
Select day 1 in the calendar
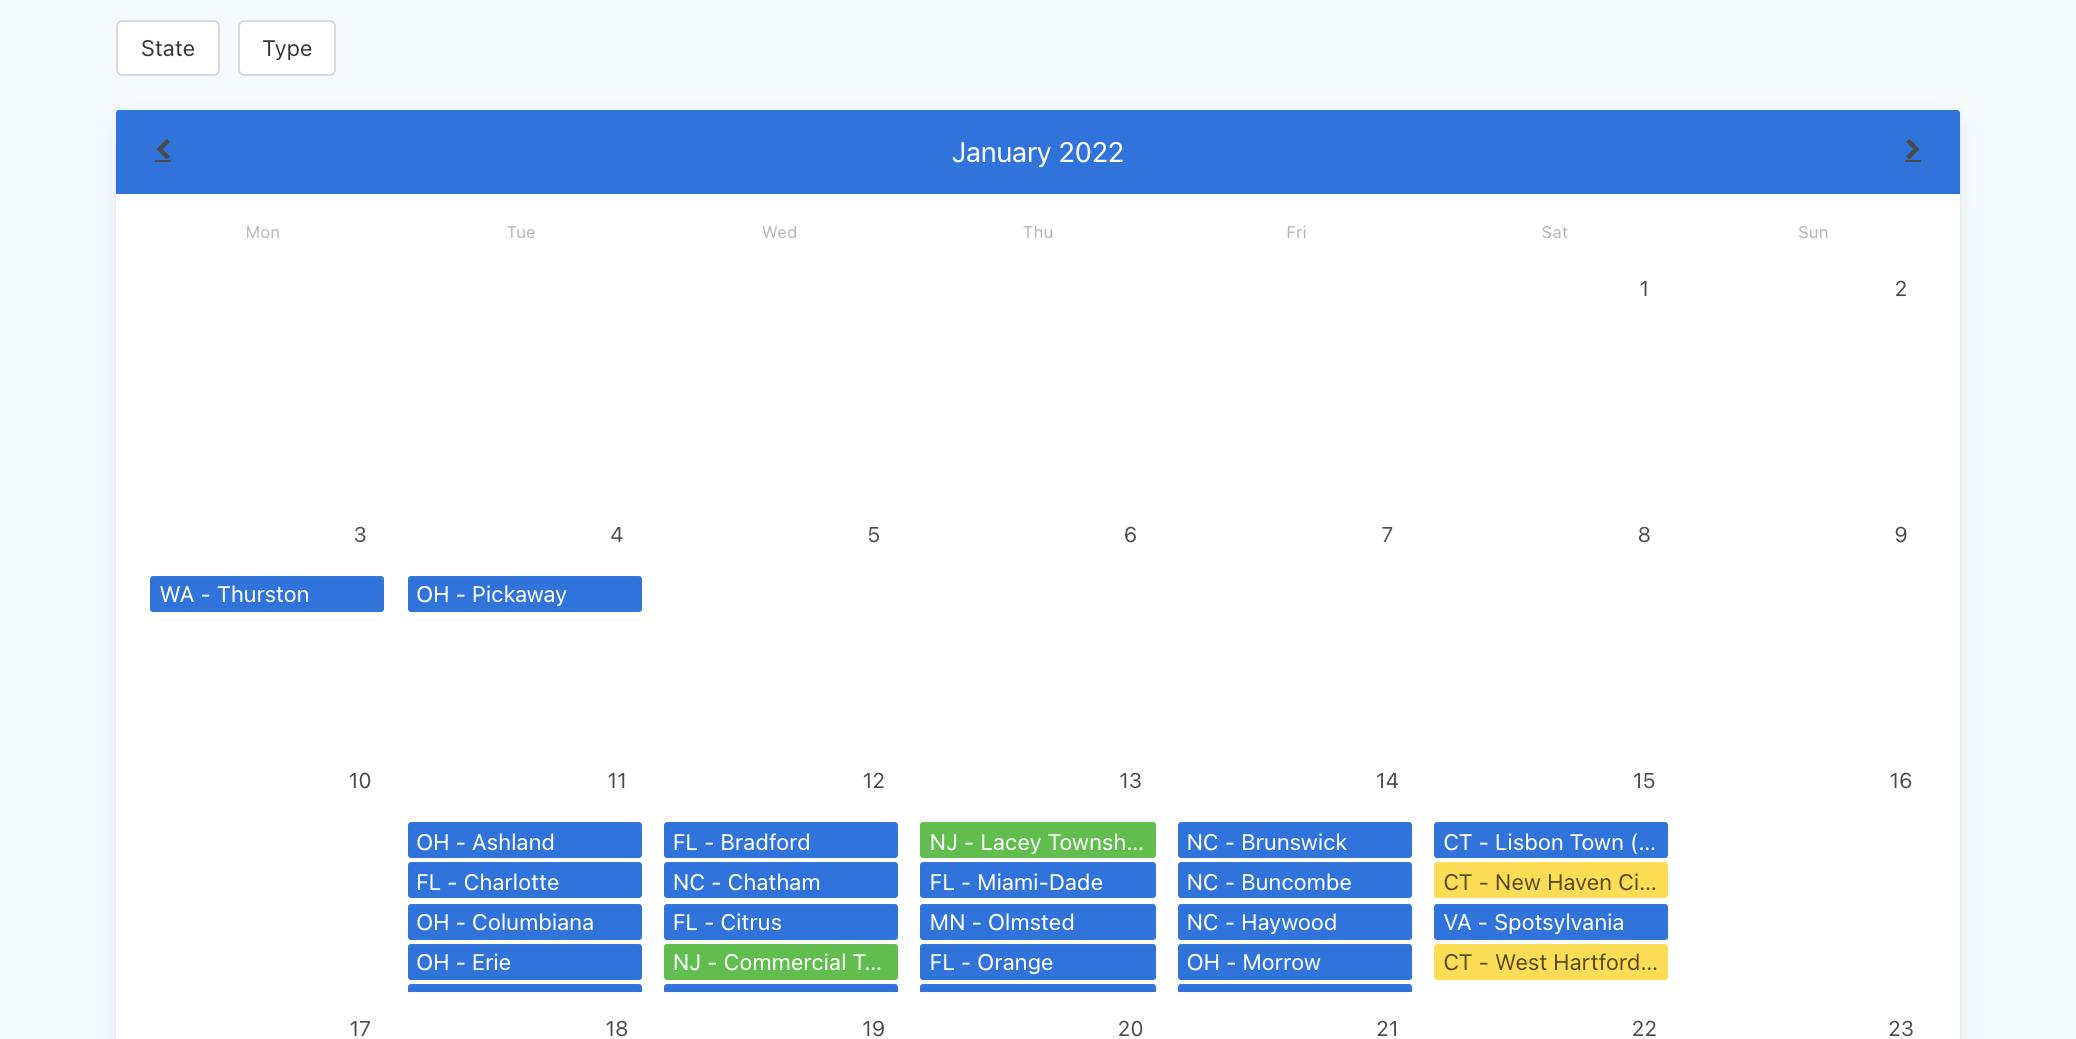[1644, 289]
